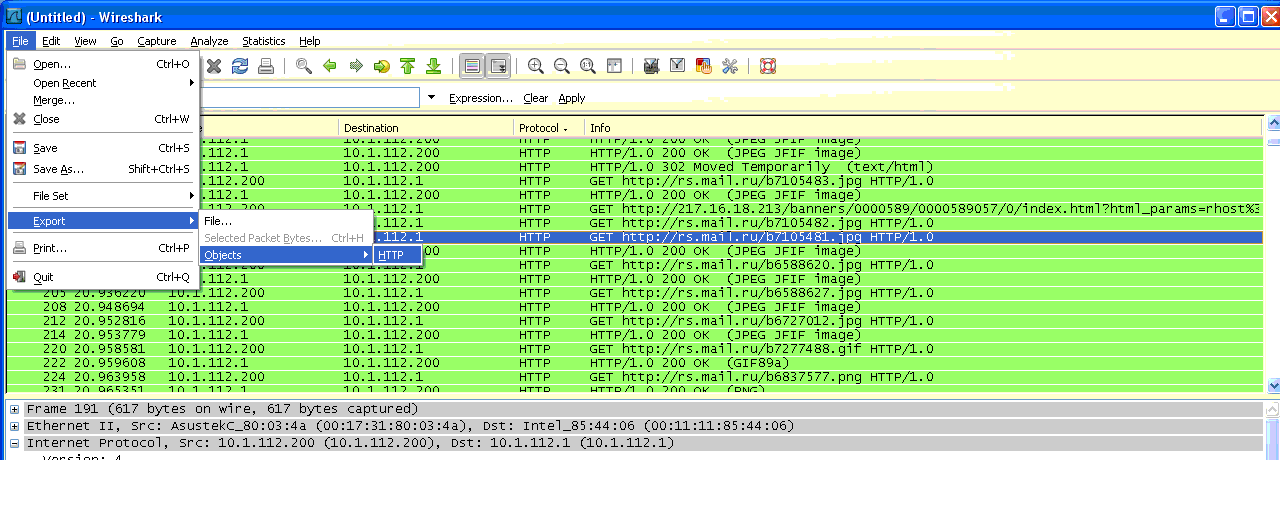1280x512 pixels.
Task: Click the Find packet magnifier icon
Action: click(x=303, y=66)
